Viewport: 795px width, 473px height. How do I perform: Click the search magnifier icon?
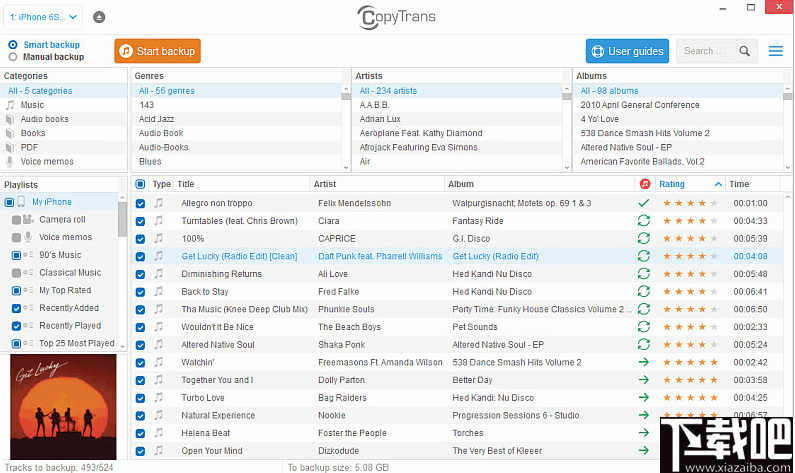[745, 51]
